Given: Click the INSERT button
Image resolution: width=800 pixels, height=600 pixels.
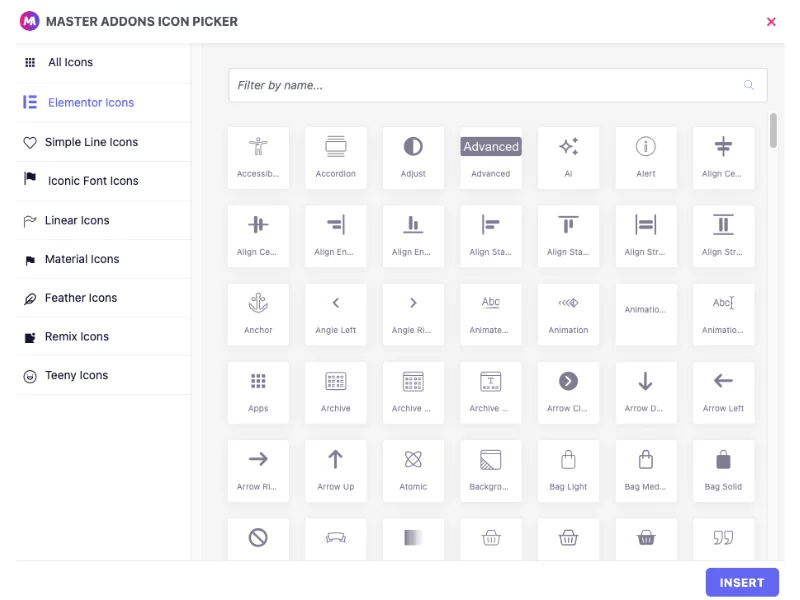Looking at the screenshot, I should coord(742,583).
